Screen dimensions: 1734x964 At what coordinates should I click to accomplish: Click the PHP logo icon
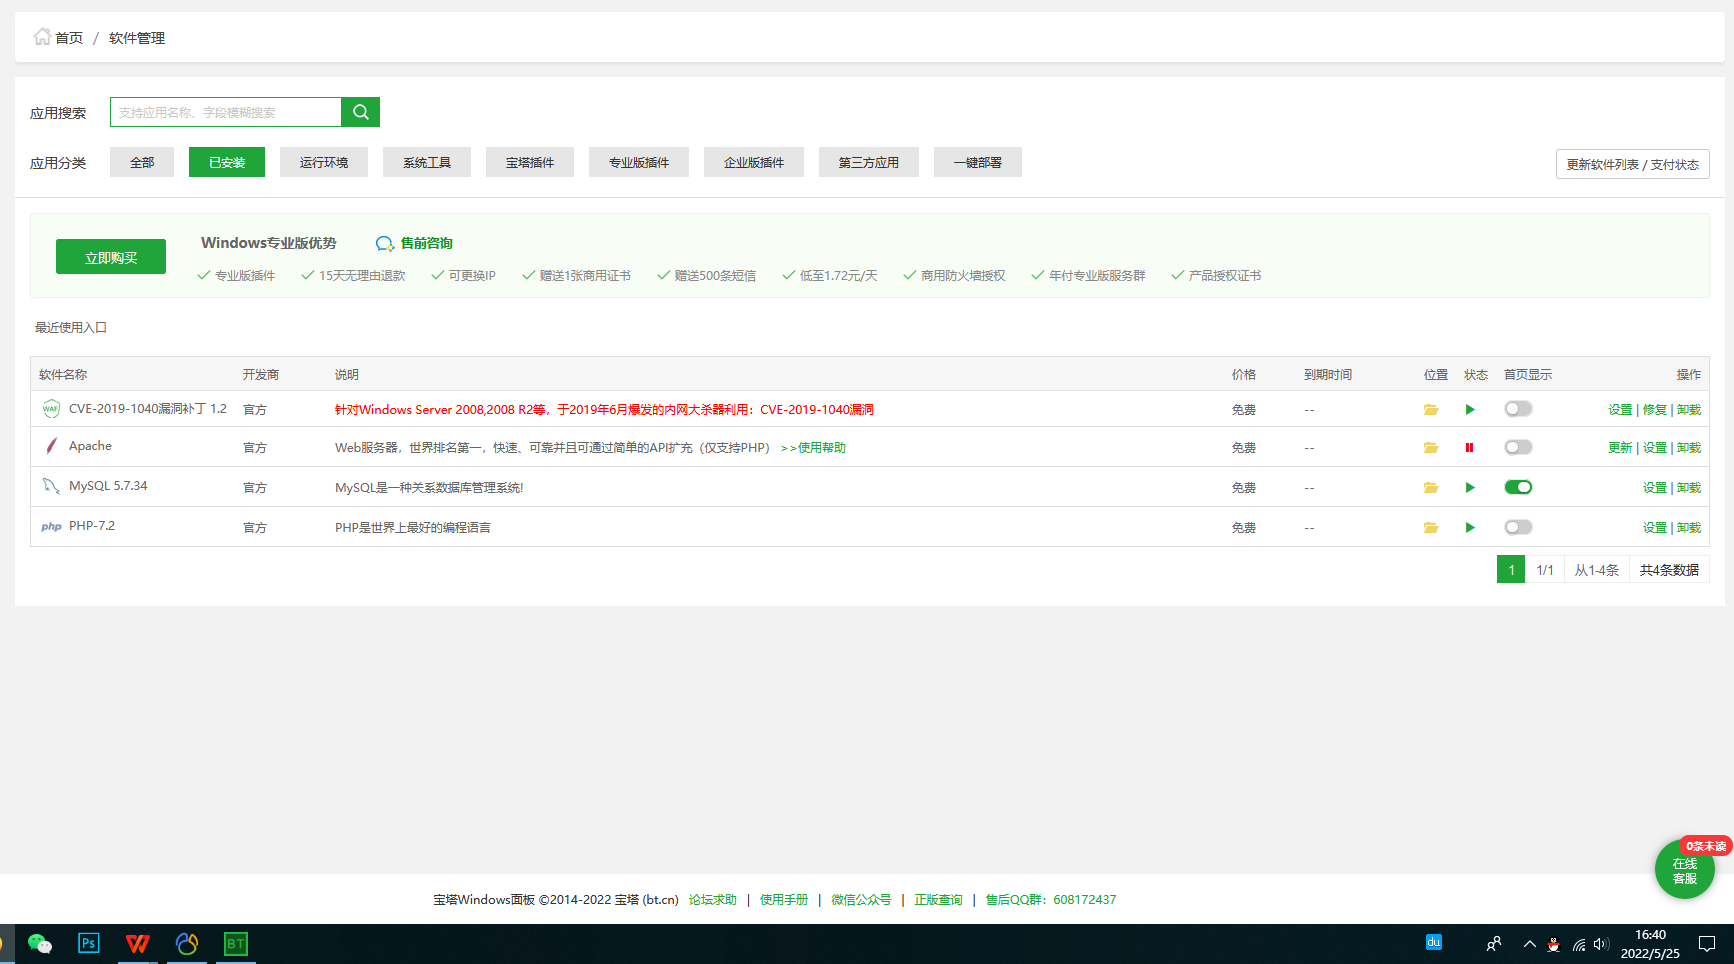point(51,527)
